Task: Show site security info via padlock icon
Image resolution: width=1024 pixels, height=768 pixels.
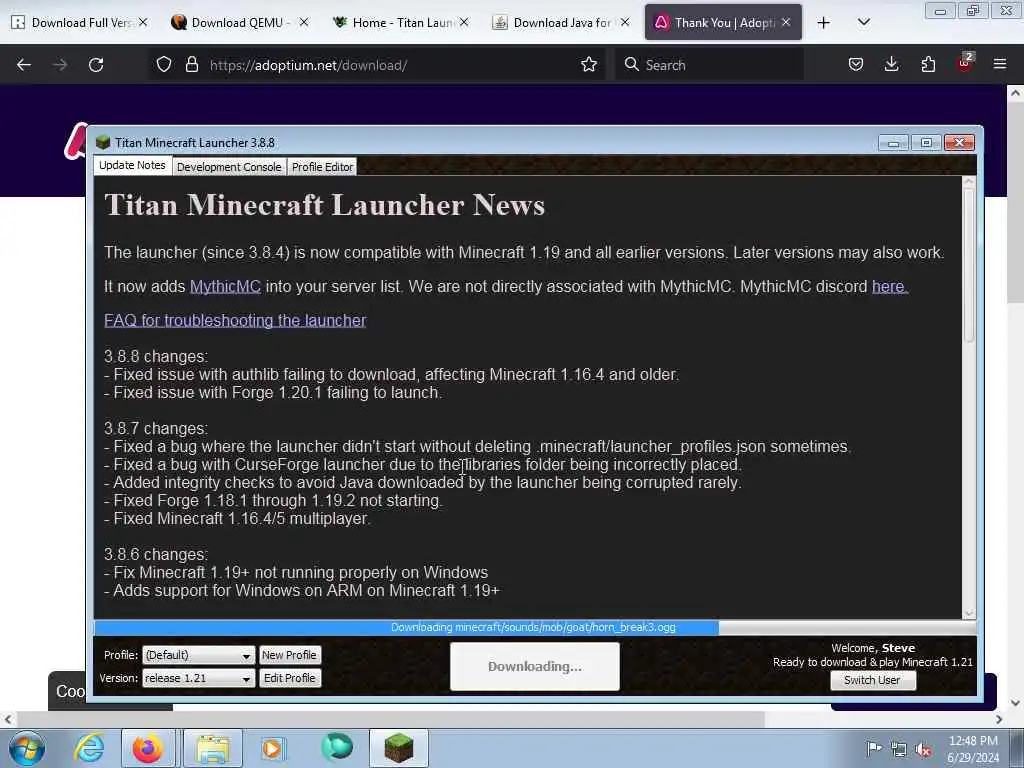Action: coord(191,65)
